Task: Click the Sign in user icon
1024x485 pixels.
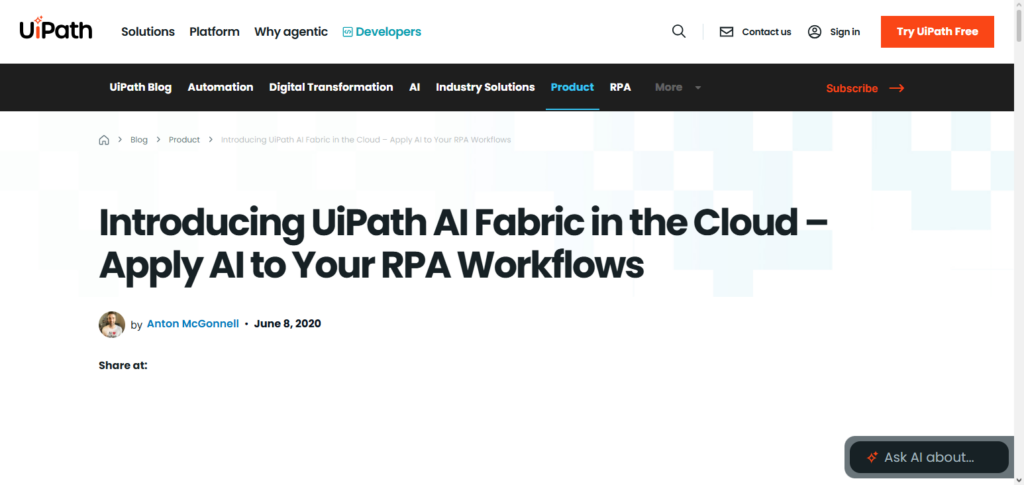Action: click(814, 32)
